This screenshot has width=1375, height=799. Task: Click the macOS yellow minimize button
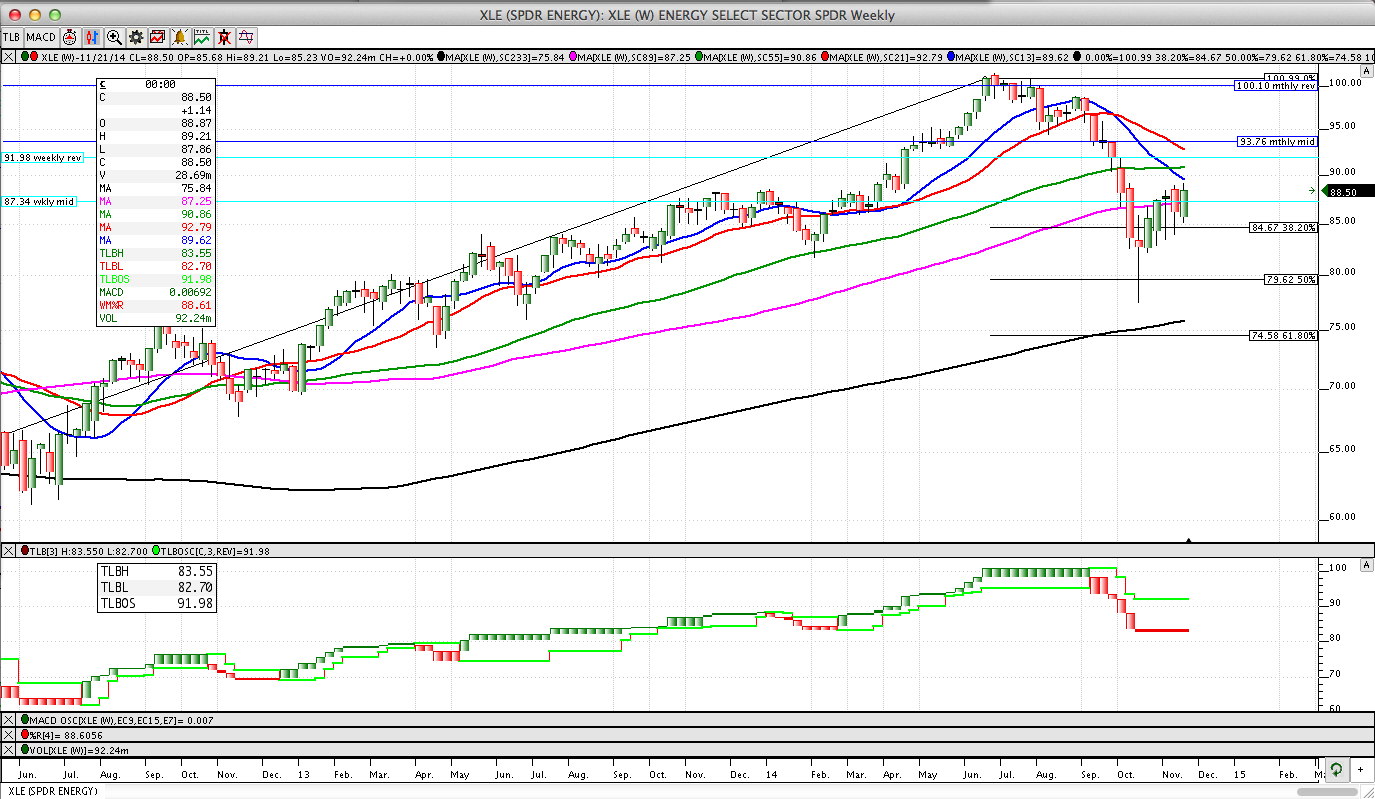point(34,14)
